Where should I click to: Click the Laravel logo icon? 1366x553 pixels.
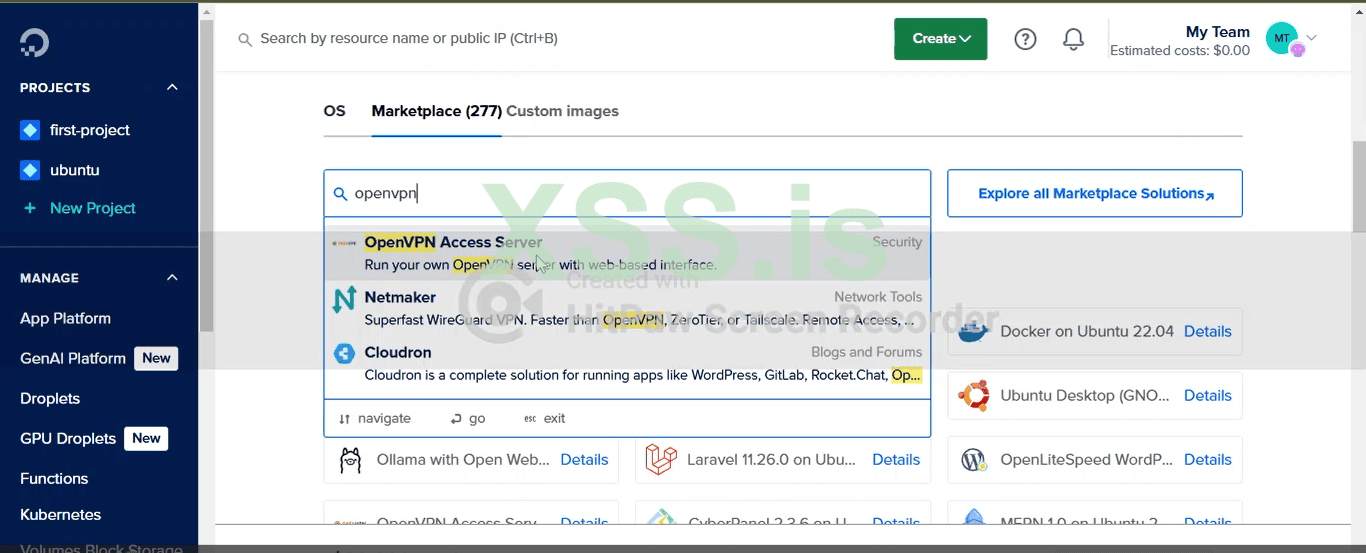coord(661,460)
